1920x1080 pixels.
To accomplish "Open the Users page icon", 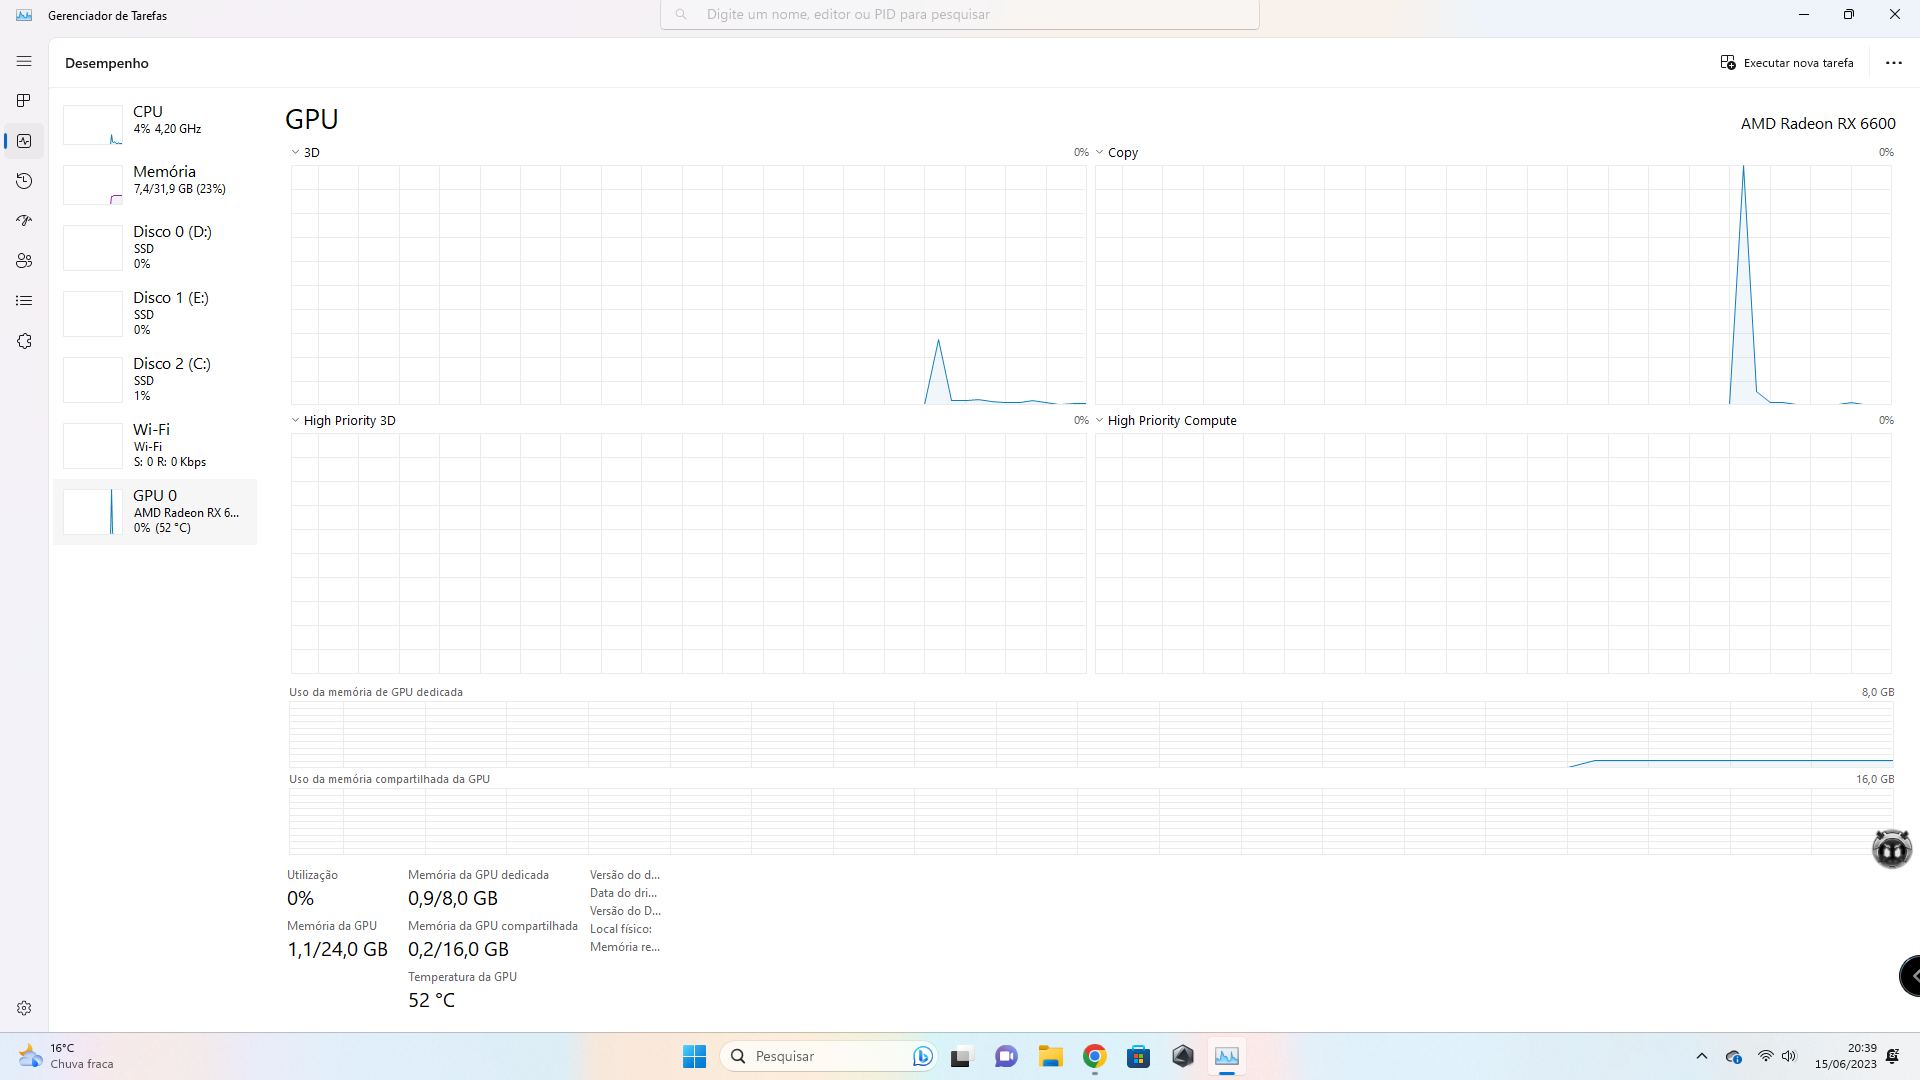I will click(24, 261).
